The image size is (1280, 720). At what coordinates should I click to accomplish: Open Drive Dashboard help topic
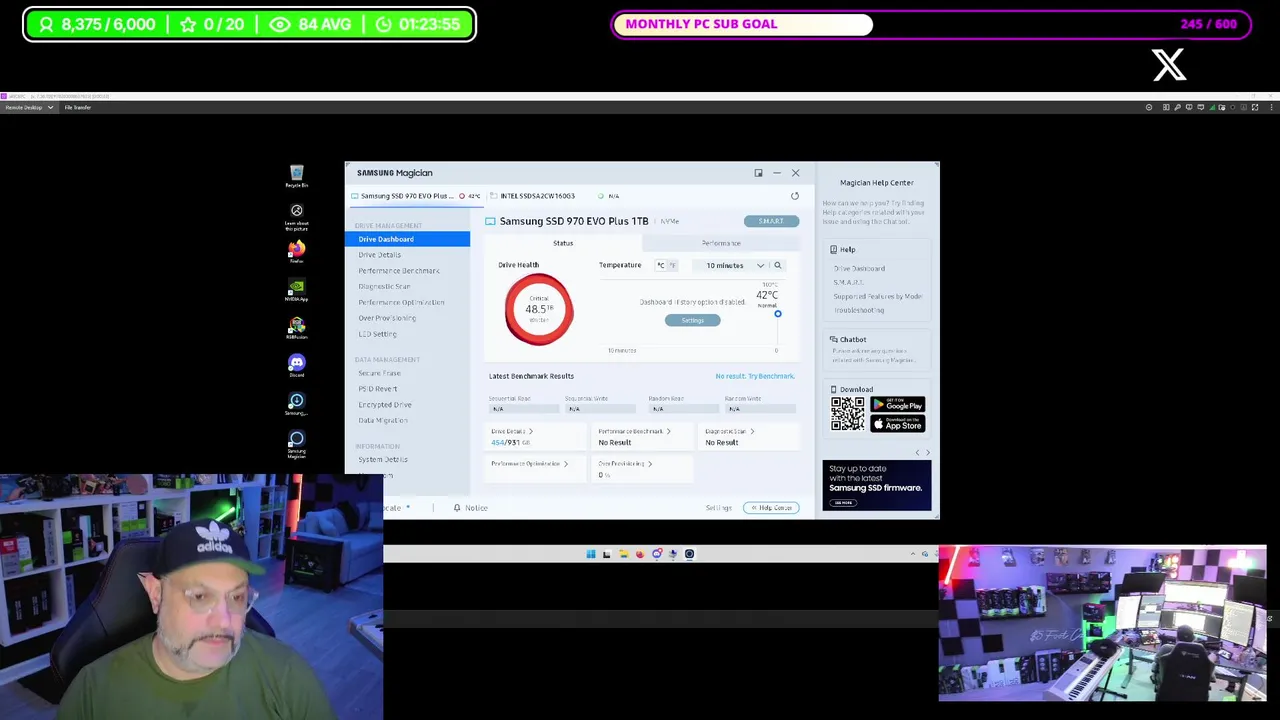coord(859,269)
